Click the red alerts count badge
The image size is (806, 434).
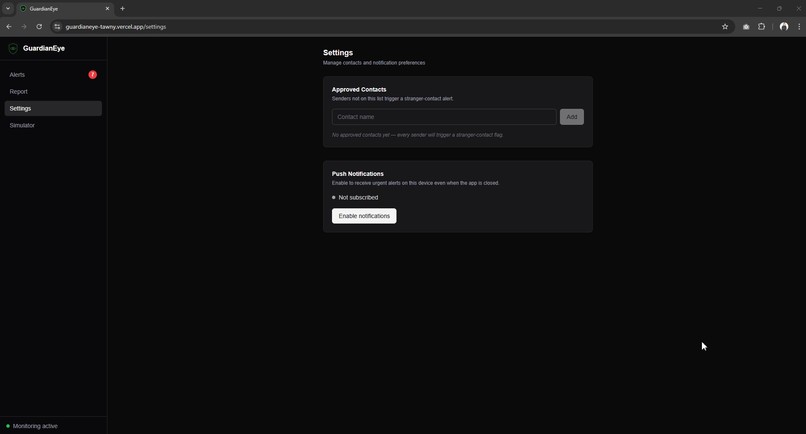click(93, 75)
